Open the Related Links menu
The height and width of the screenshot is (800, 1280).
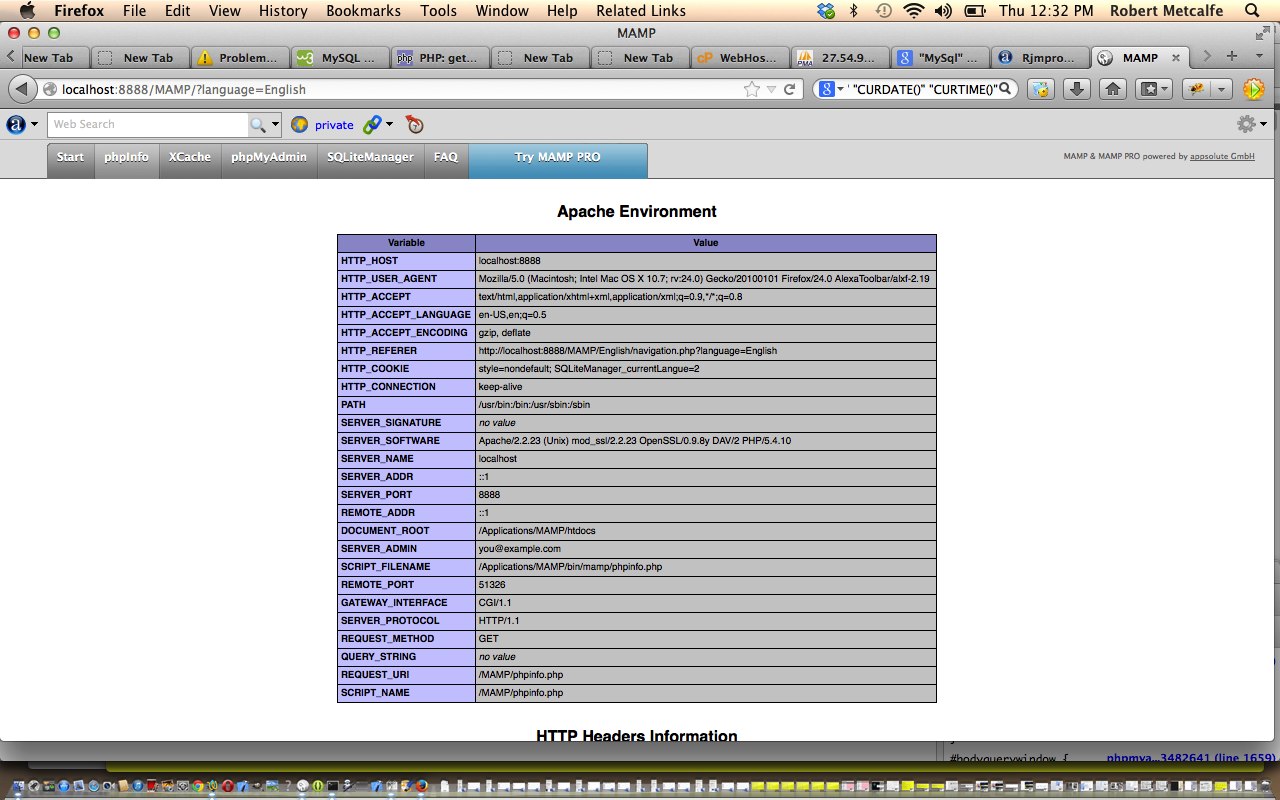[641, 11]
